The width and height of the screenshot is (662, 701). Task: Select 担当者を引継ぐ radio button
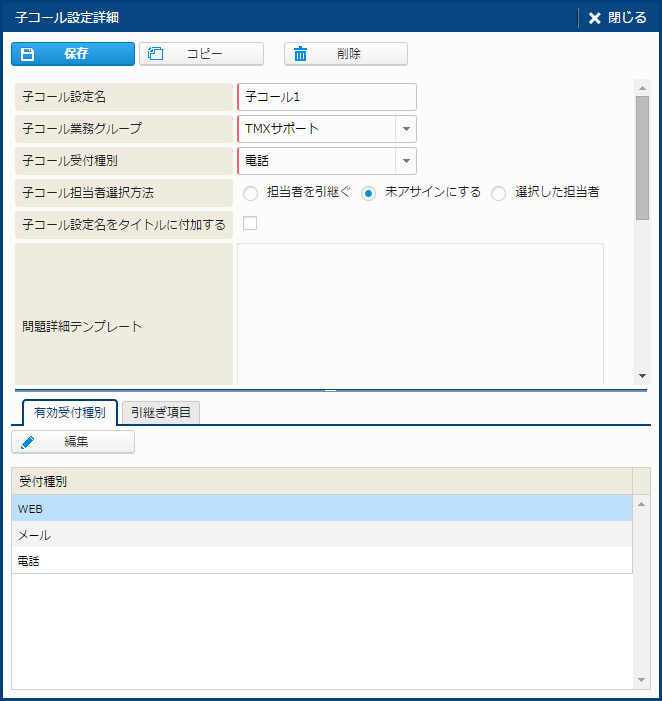coord(250,193)
